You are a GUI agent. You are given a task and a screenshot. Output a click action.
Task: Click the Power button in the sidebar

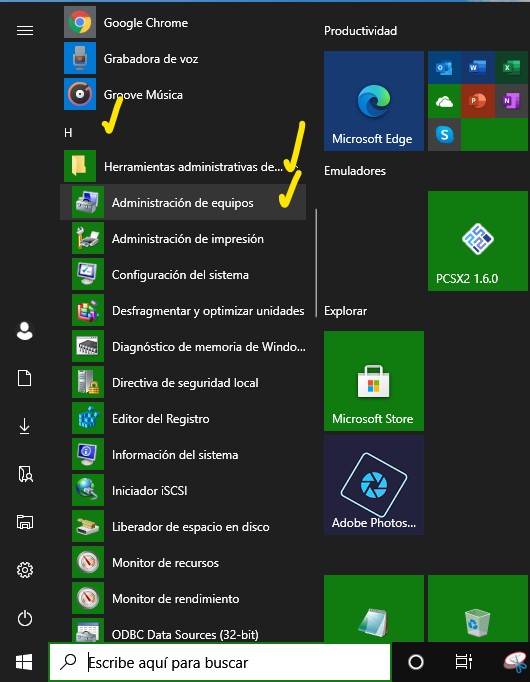coord(25,618)
